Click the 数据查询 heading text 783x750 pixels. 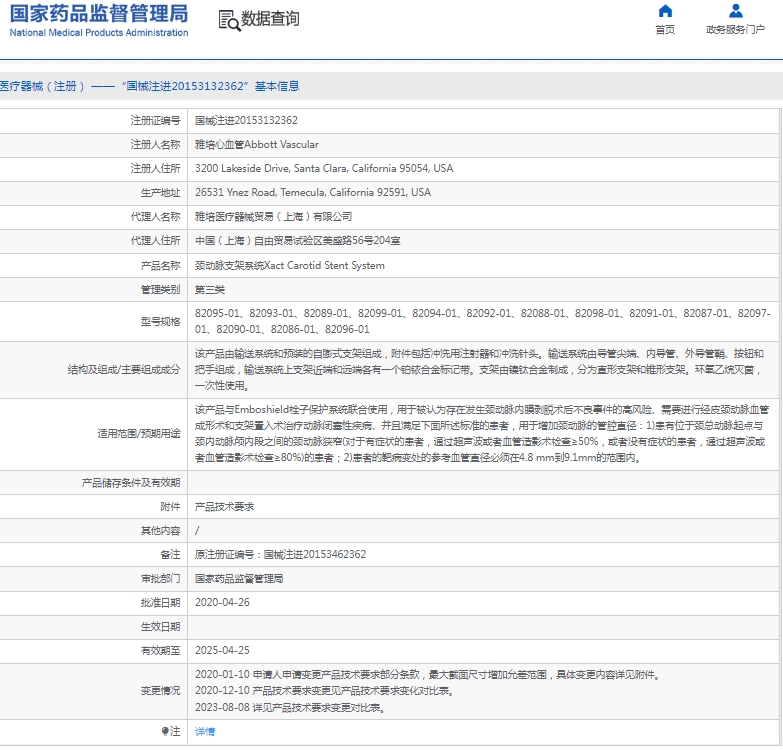(x=270, y=19)
